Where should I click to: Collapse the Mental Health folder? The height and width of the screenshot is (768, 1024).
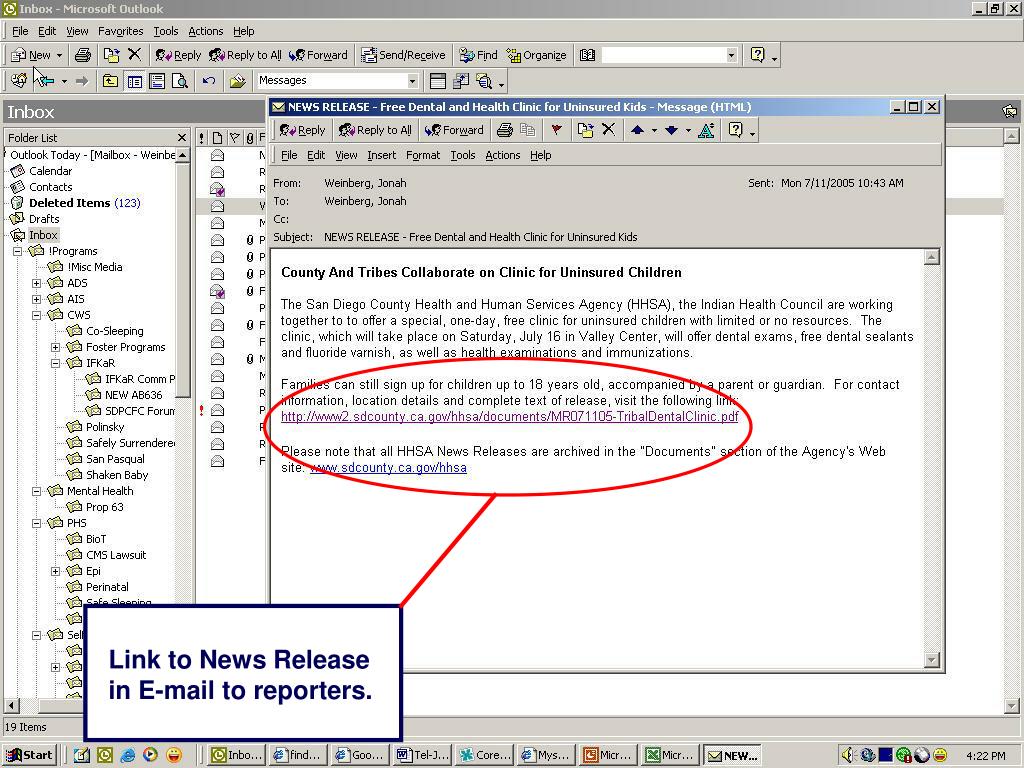point(37,491)
